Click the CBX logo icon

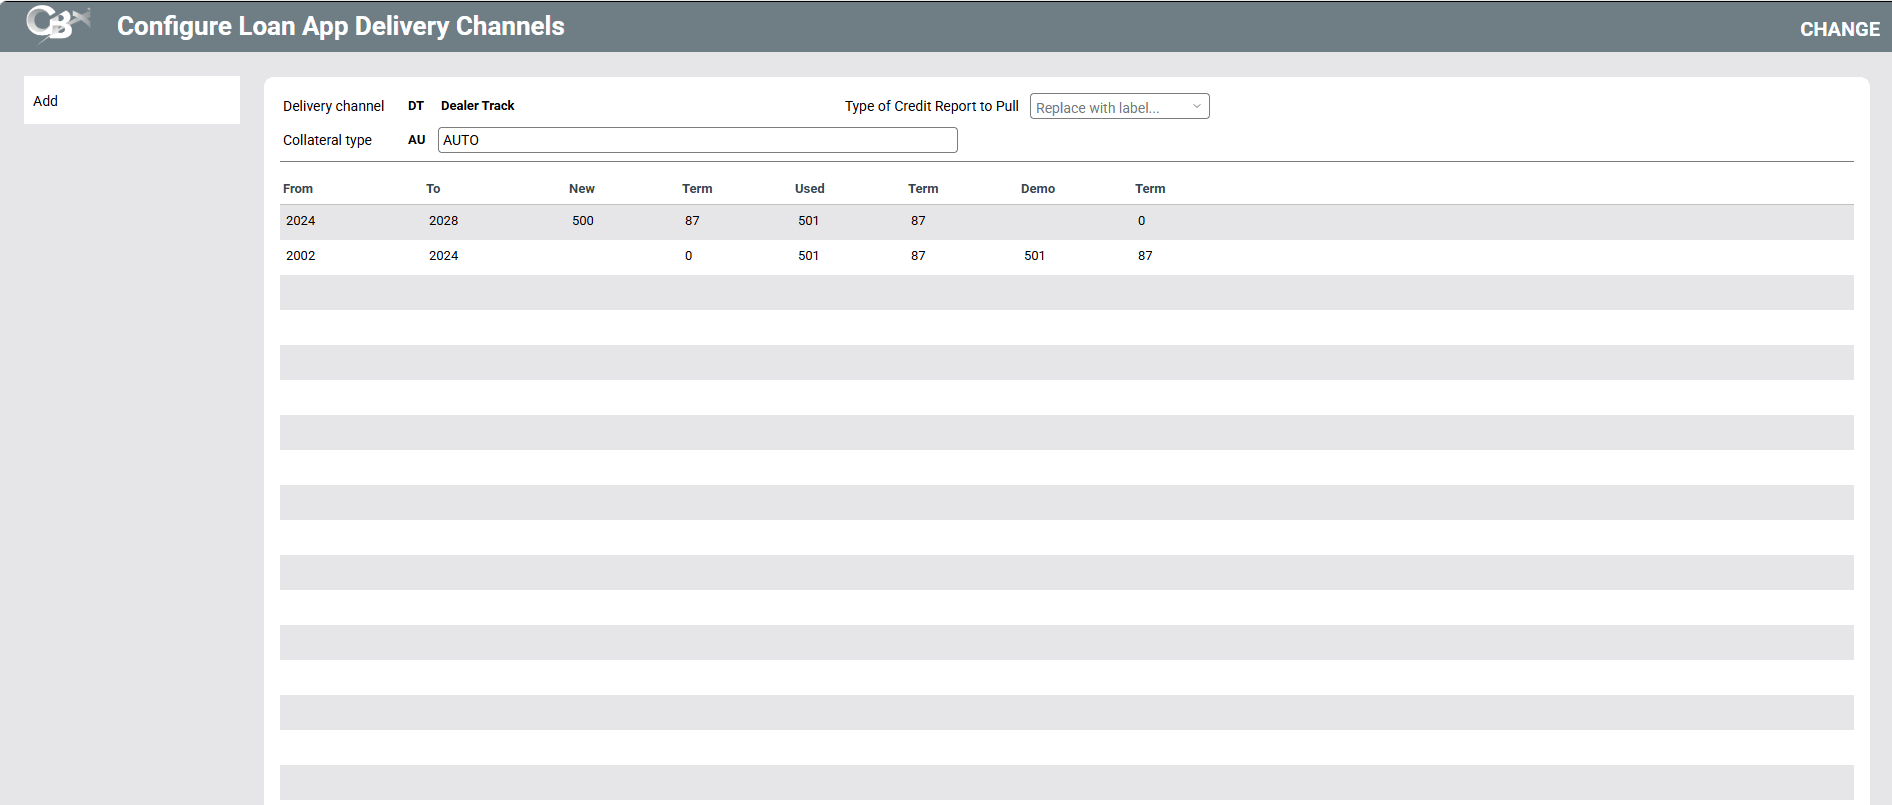click(x=57, y=24)
